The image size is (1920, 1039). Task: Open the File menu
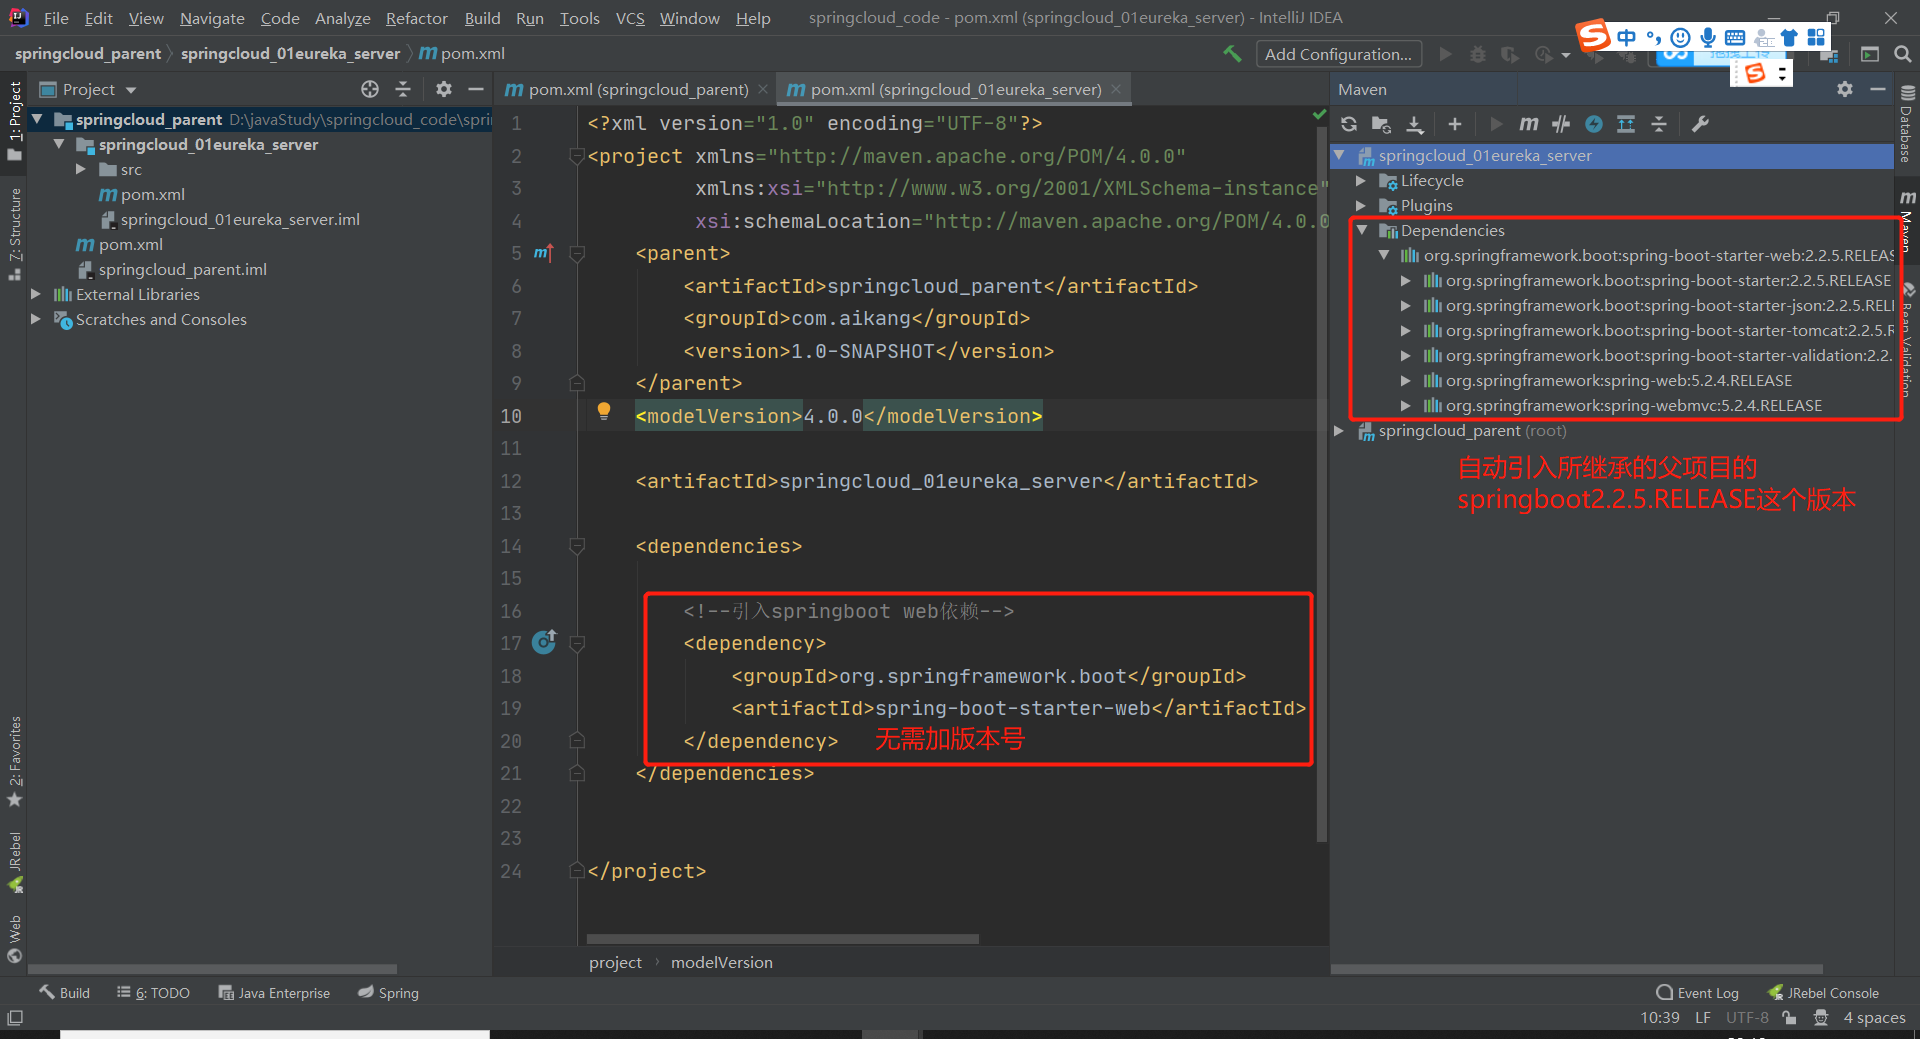(x=56, y=18)
